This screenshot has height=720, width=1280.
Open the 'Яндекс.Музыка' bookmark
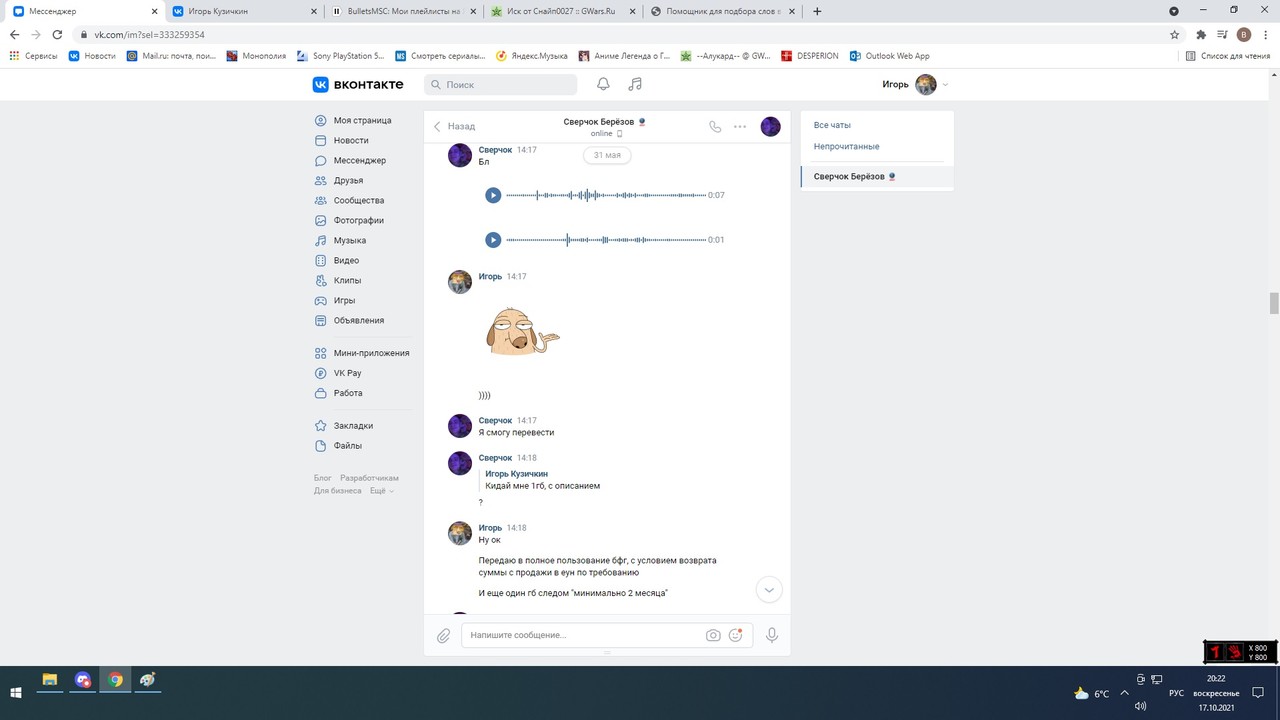click(x=532, y=56)
